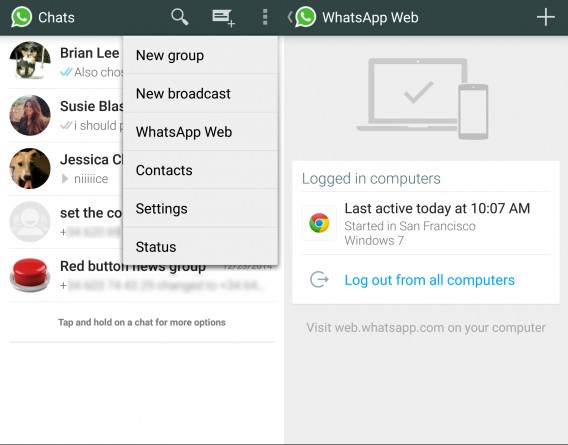Tap the 'Logged in computers' heading
Viewport: 568px width, 445px height.
(x=371, y=179)
